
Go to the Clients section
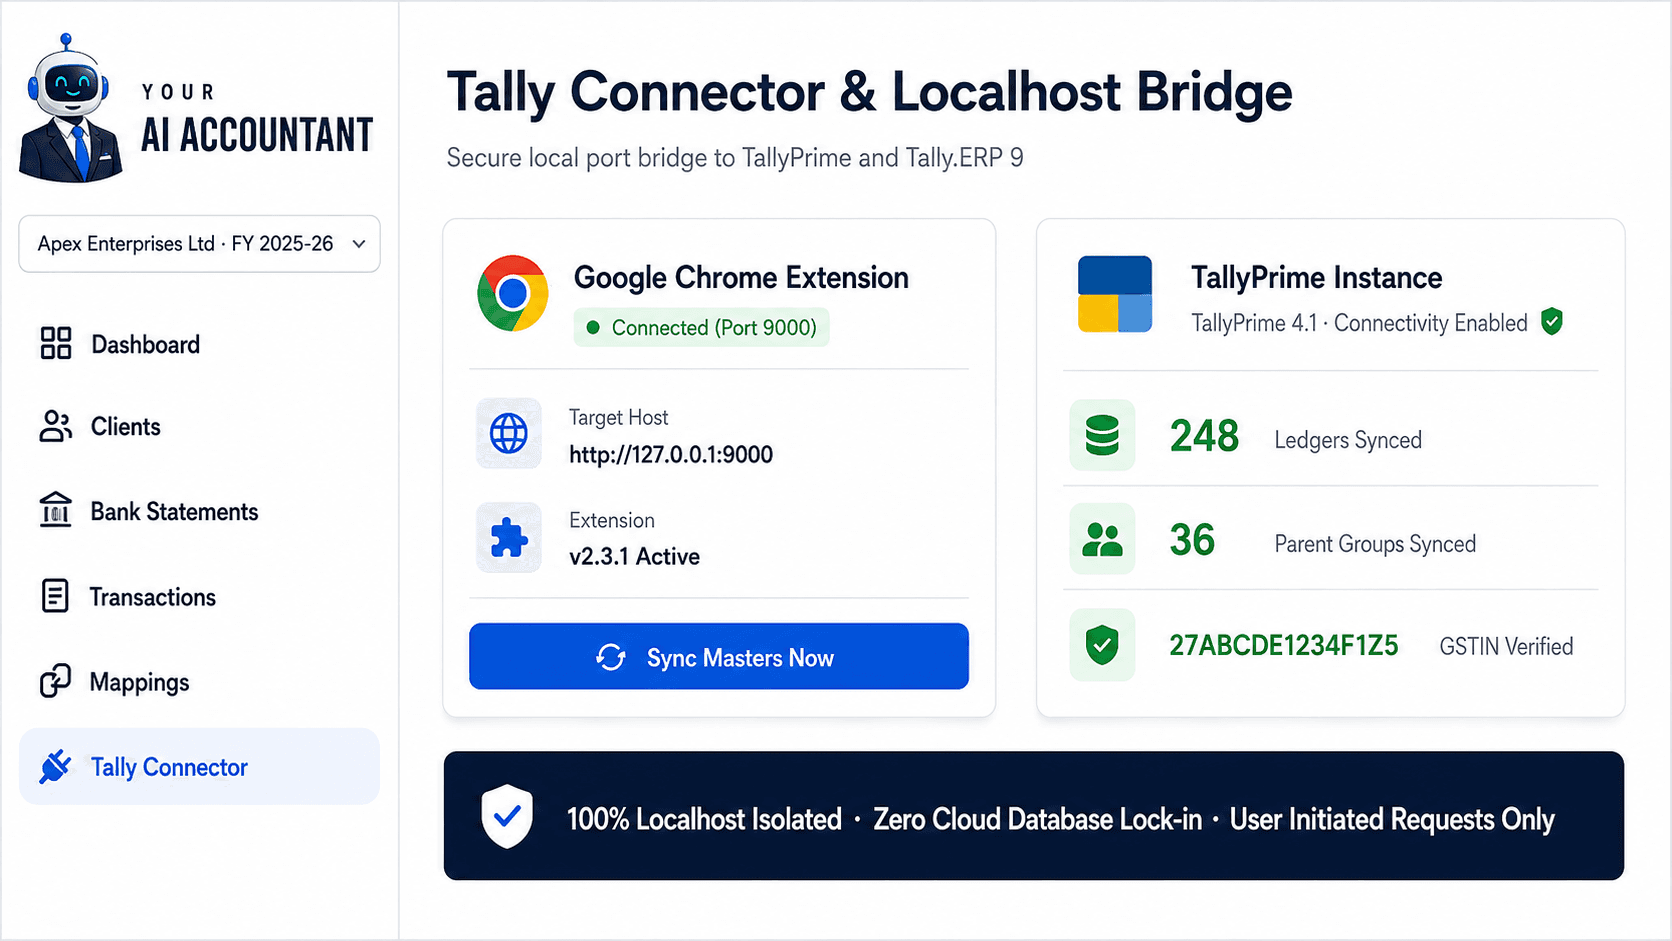[199, 427]
